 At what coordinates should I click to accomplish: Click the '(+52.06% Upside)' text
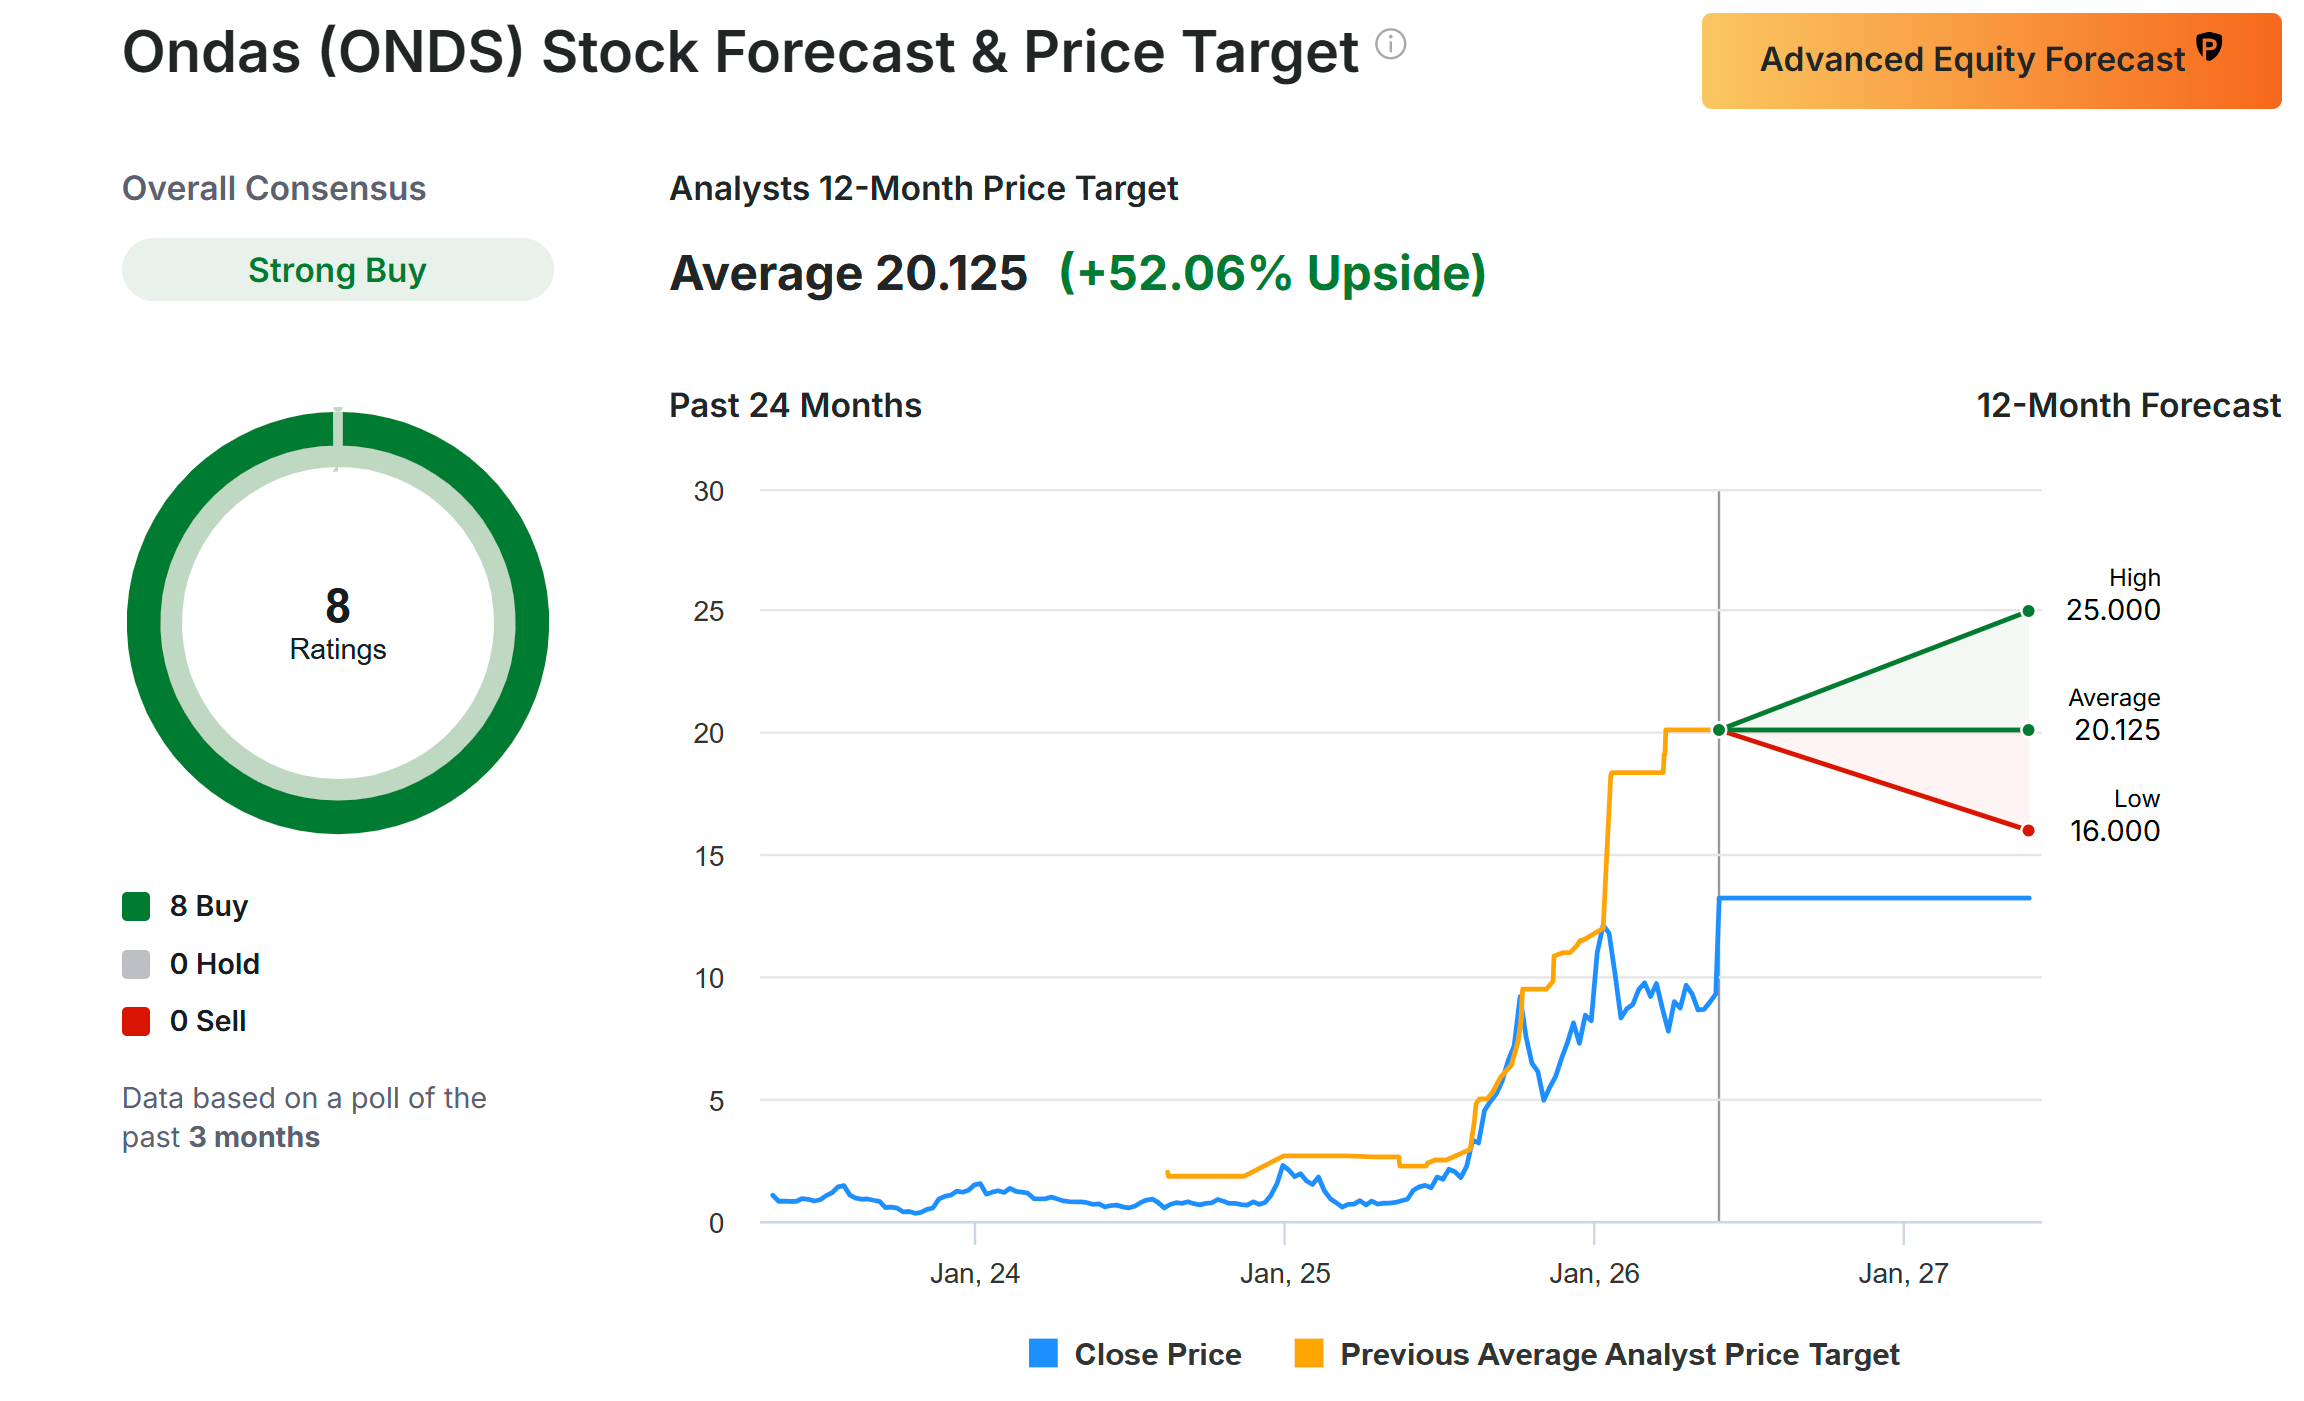click(x=1272, y=273)
